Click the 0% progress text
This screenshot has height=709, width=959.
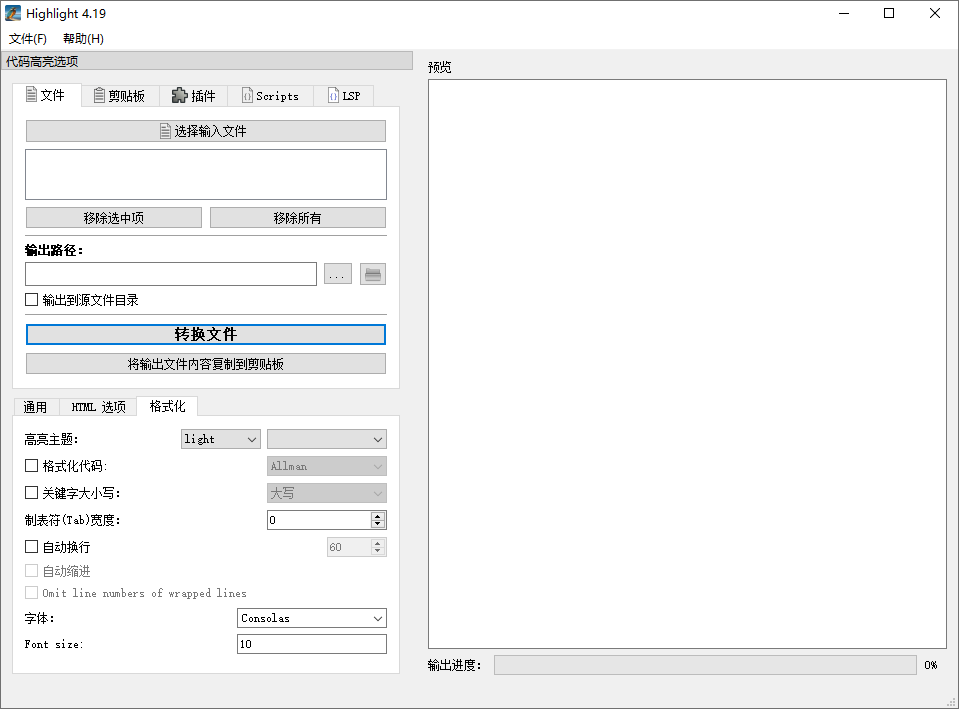pyautogui.click(x=931, y=665)
